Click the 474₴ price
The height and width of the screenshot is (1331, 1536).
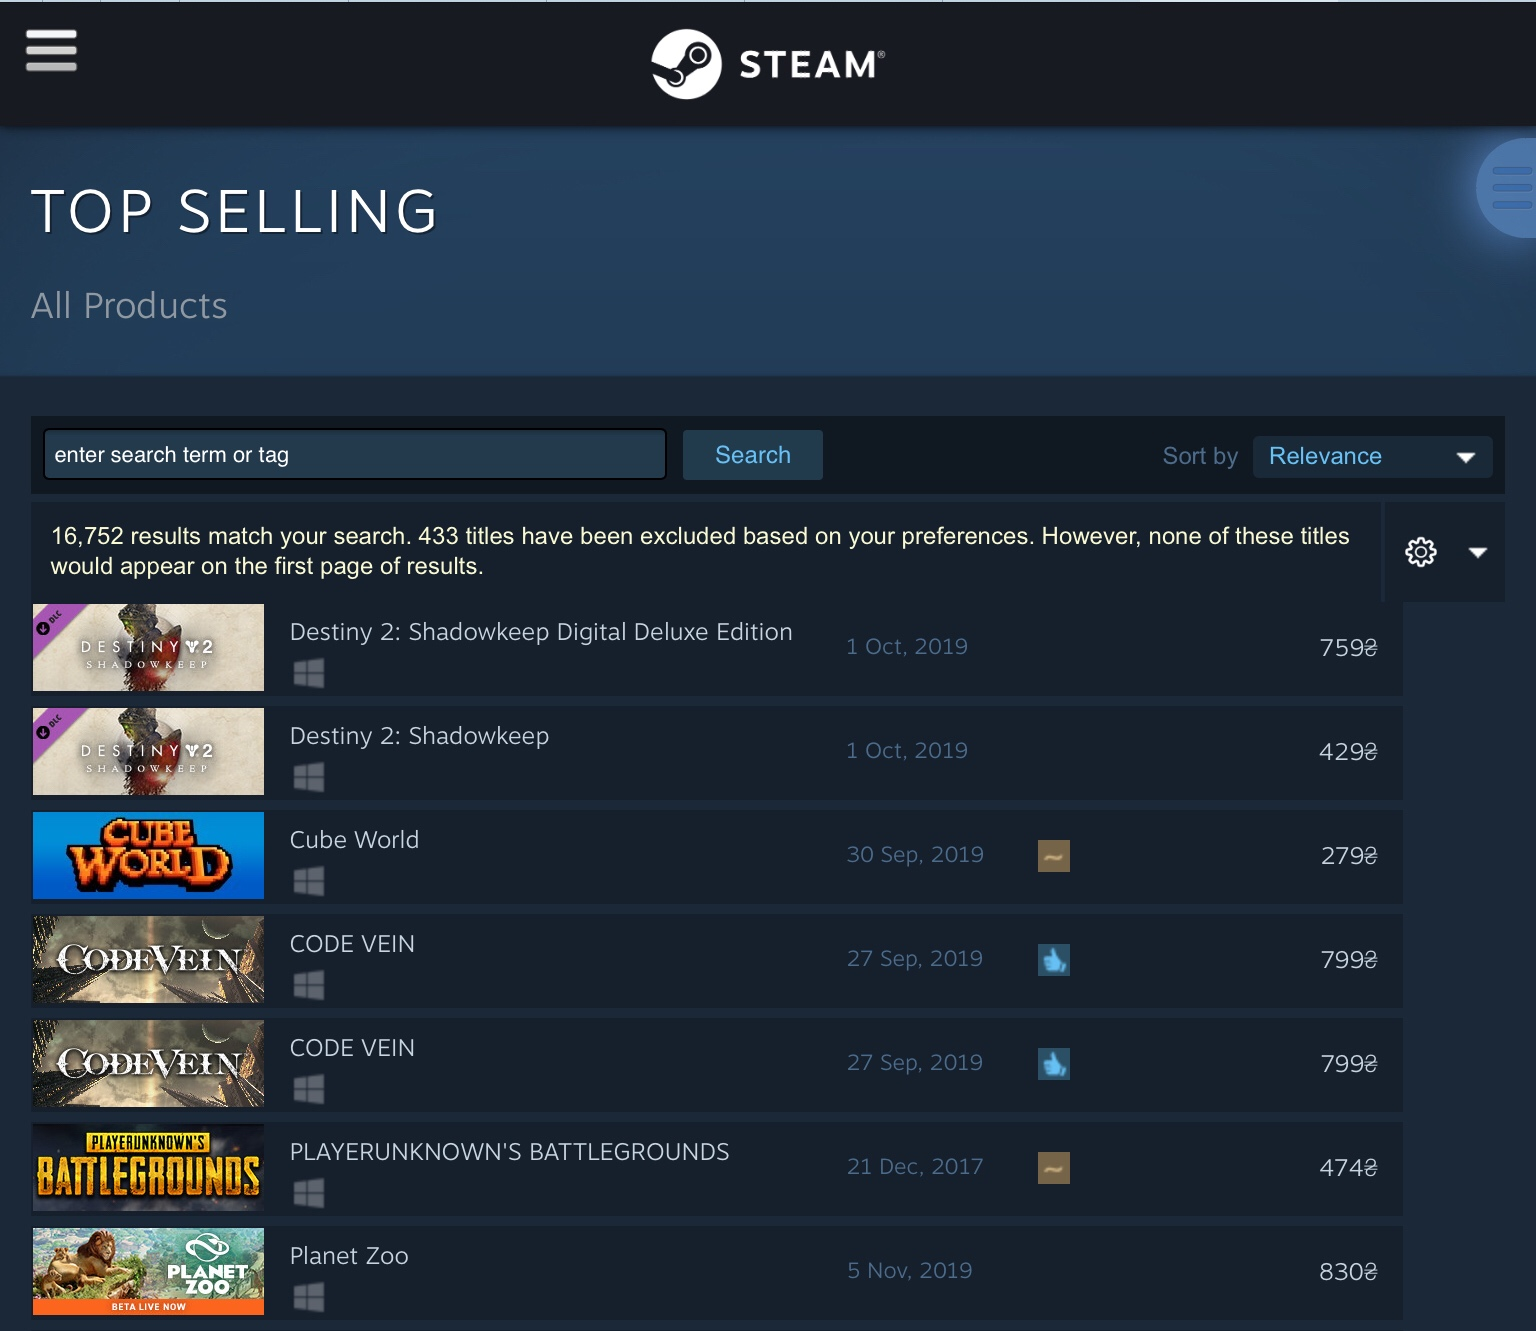(x=1348, y=1168)
